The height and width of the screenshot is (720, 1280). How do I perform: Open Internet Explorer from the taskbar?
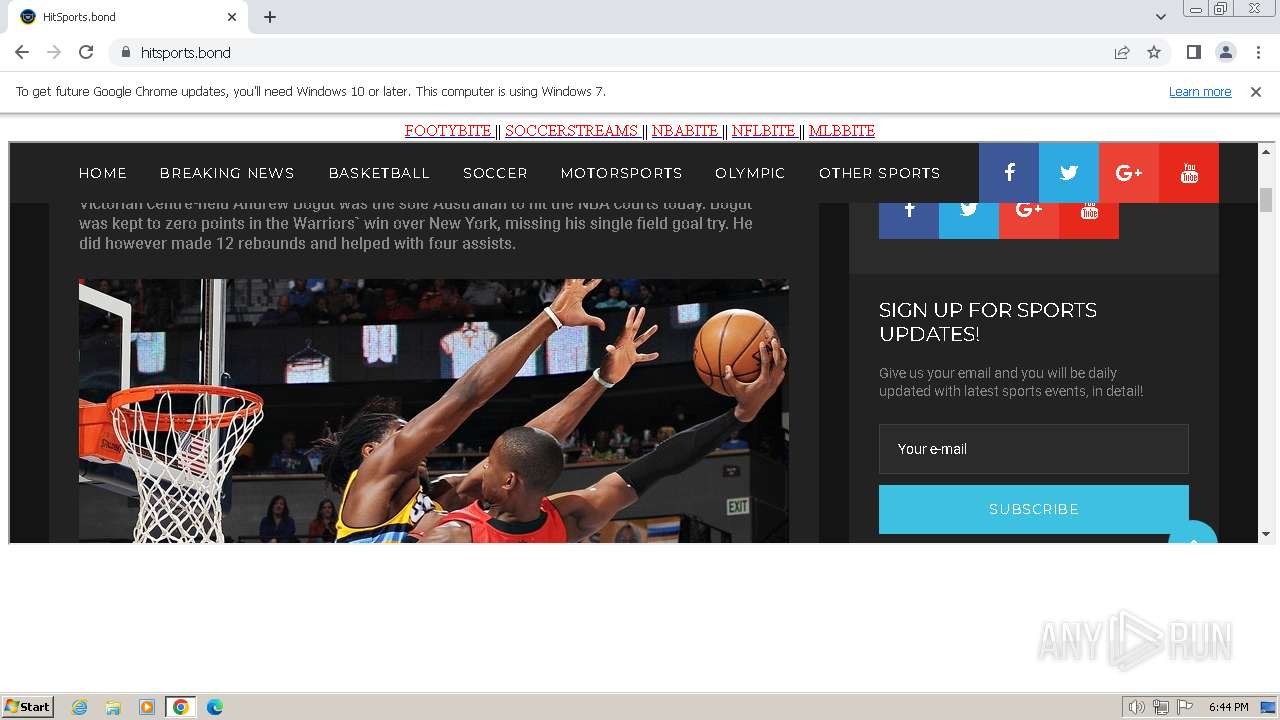pos(80,707)
